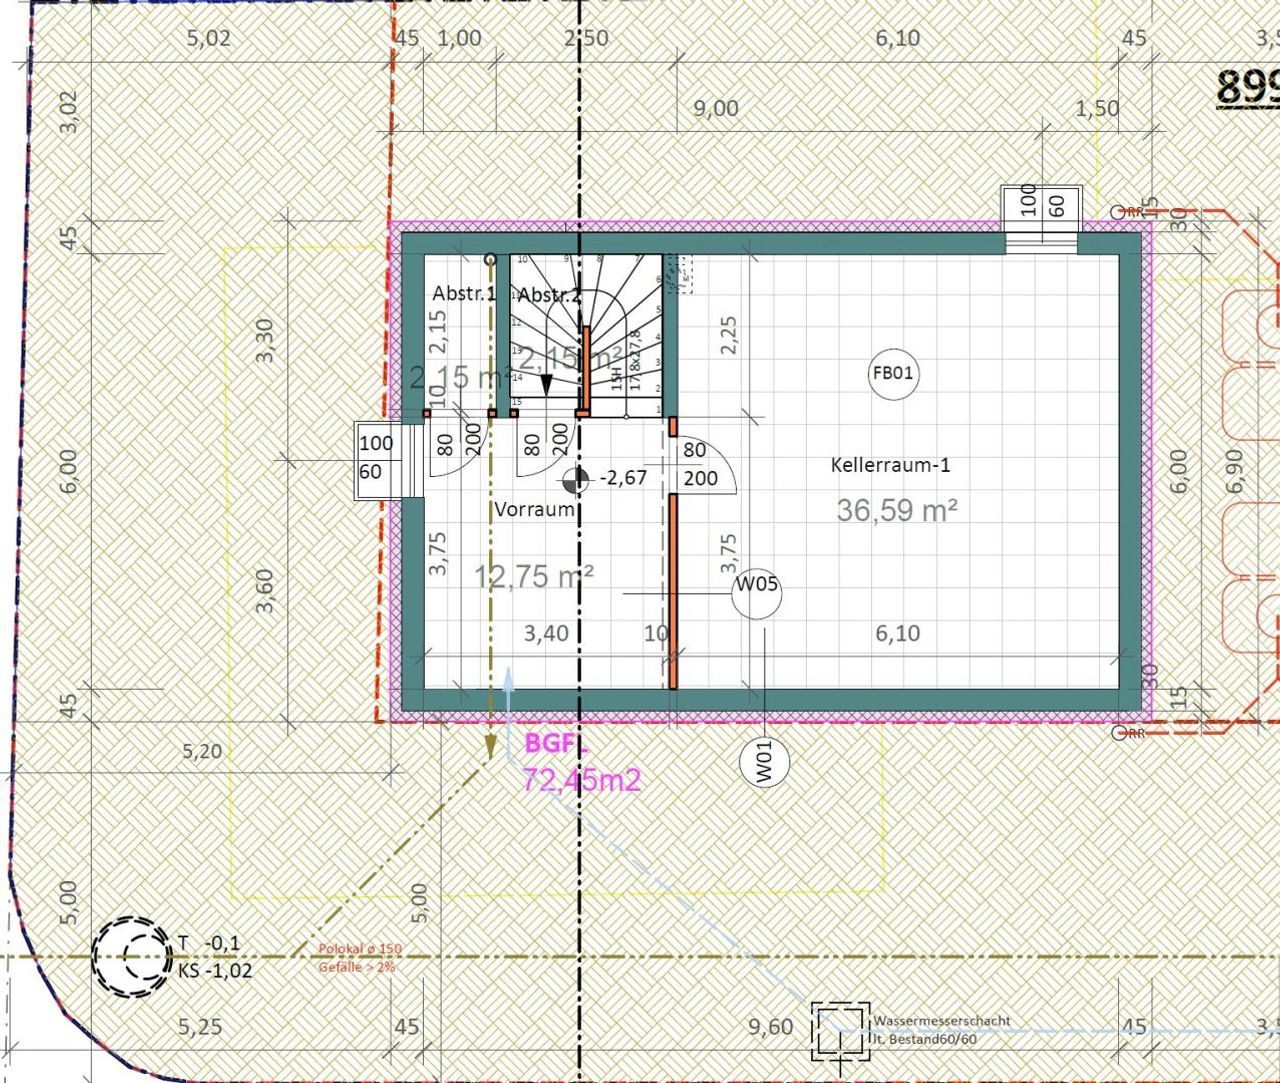This screenshot has height=1083, width=1280.
Task: Select the 80/200 door tag into Kellerraum-1
Action: coord(700,465)
